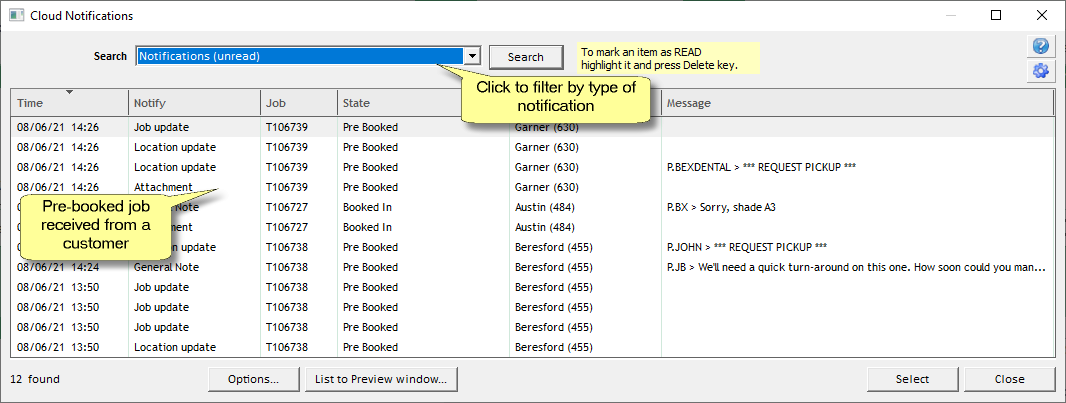The height and width of the screenshot is (403, 1066).
Task: Expand the notification type filter dropdown arrow
Action: (x=473, y=57)
